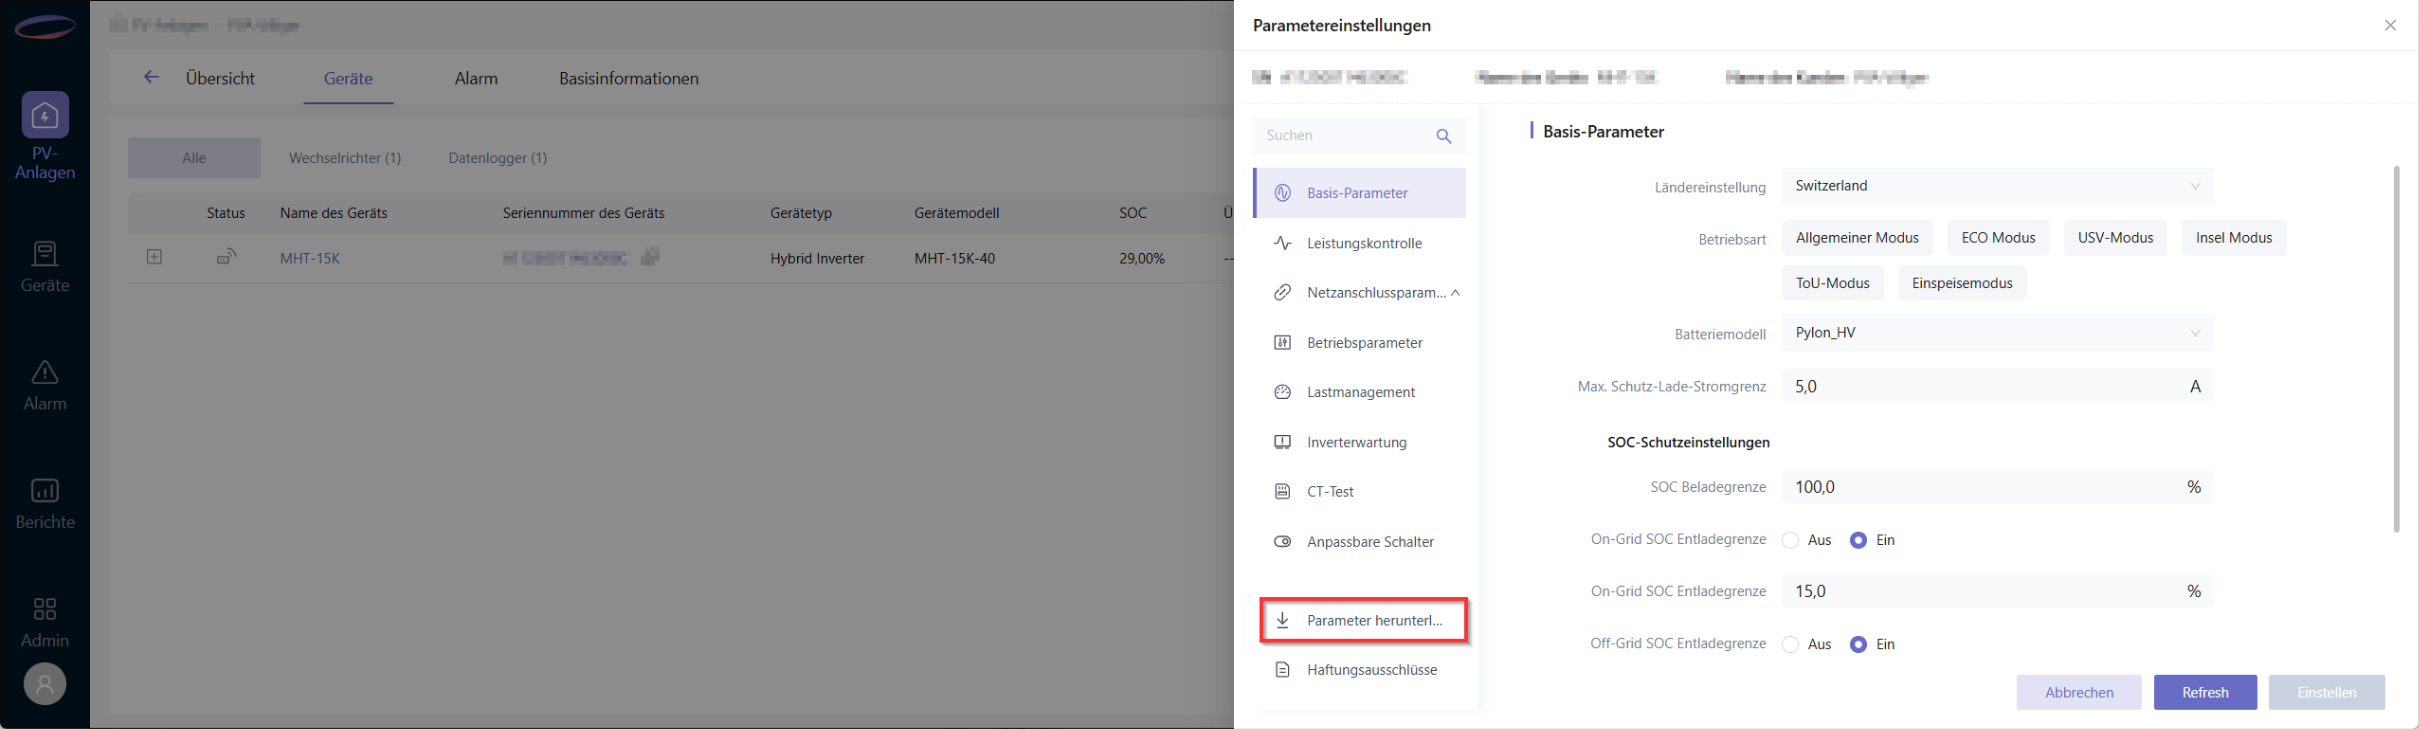Click the green device status icon
The height and width of the screenshot is (729, 2419).
click(227, 257)
